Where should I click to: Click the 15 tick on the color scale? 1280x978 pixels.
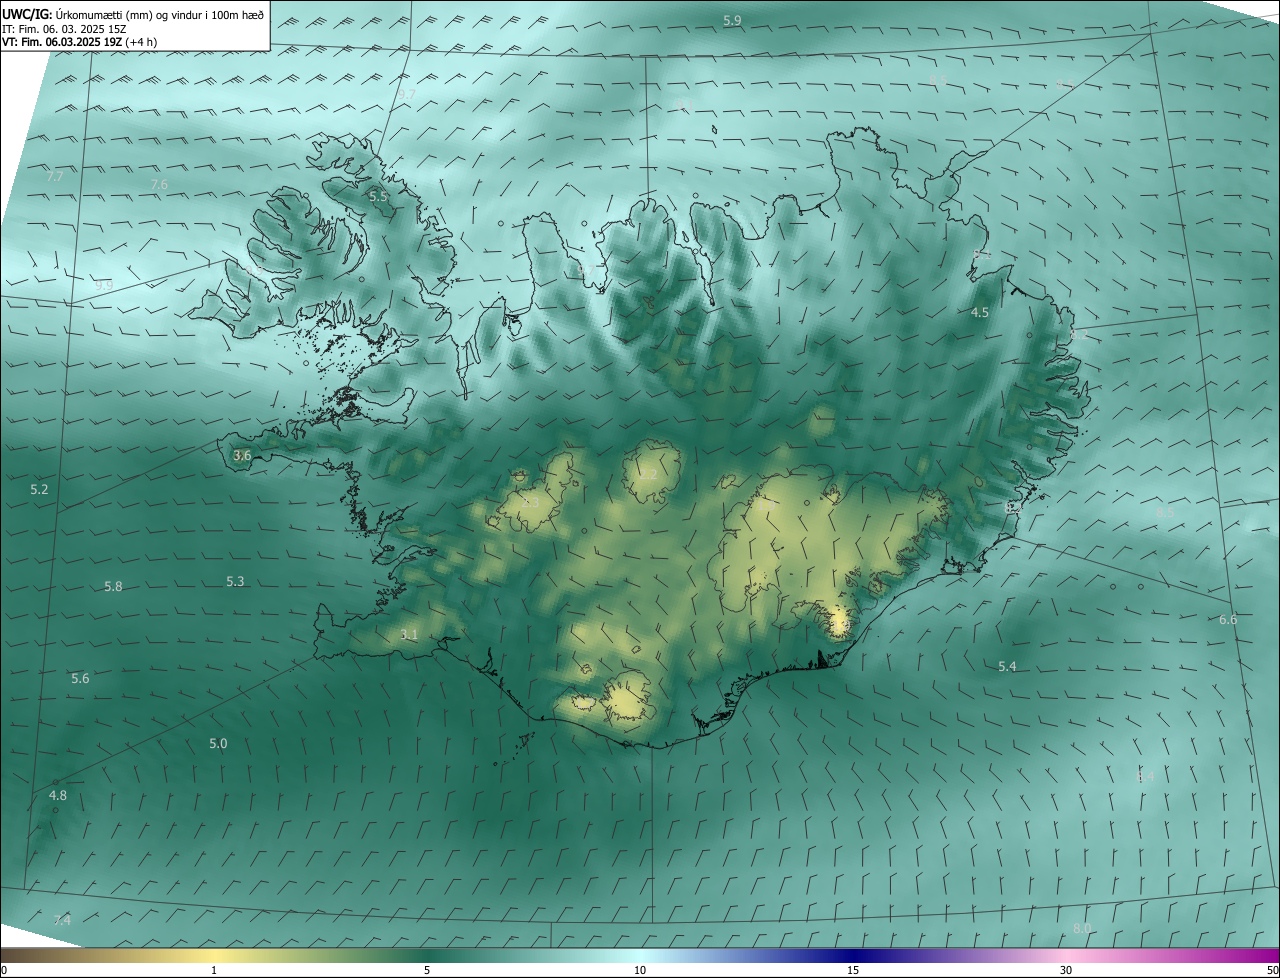853,970
